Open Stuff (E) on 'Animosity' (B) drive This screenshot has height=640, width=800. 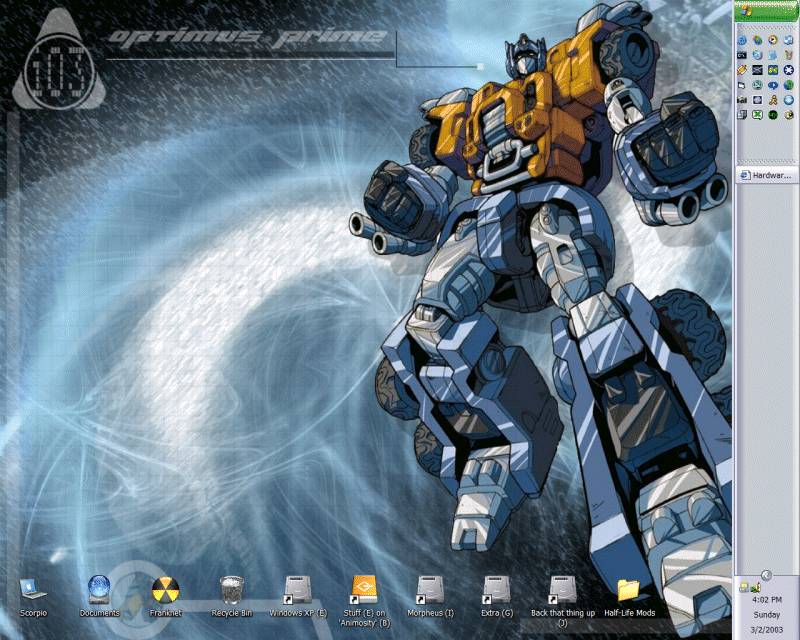[364, 590]
